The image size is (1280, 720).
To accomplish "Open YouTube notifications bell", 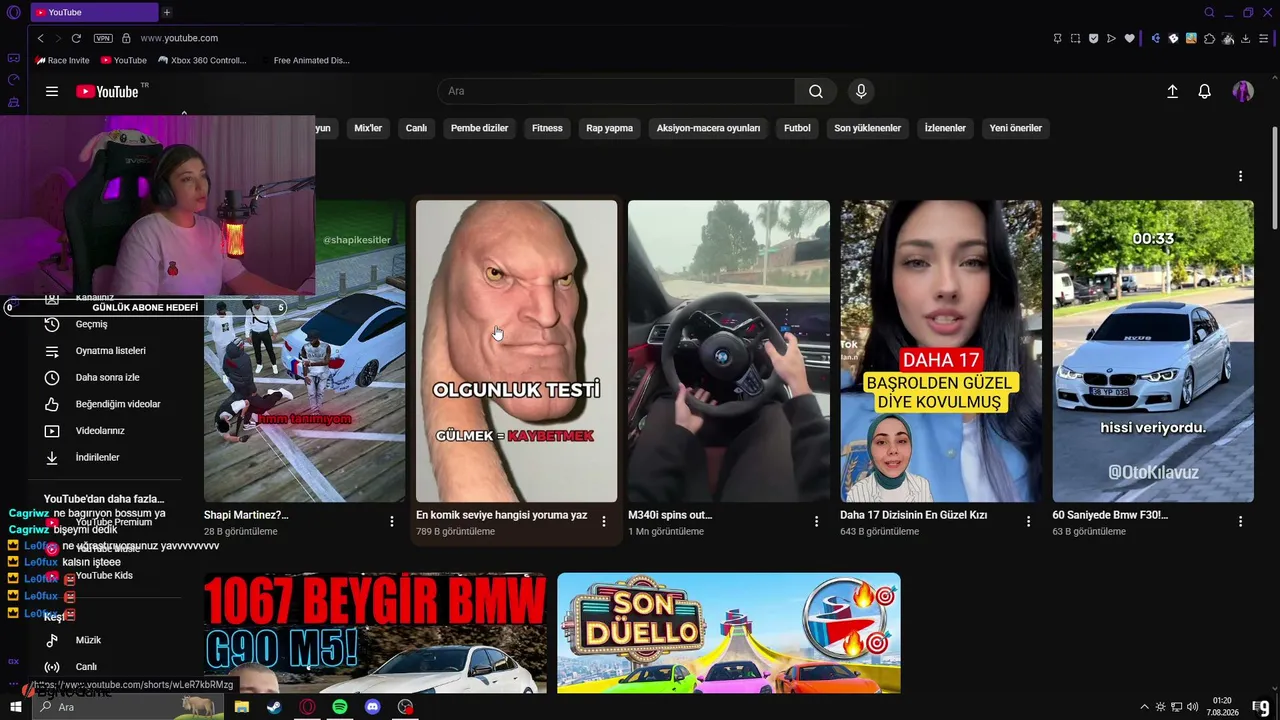I will point(1205,91).
